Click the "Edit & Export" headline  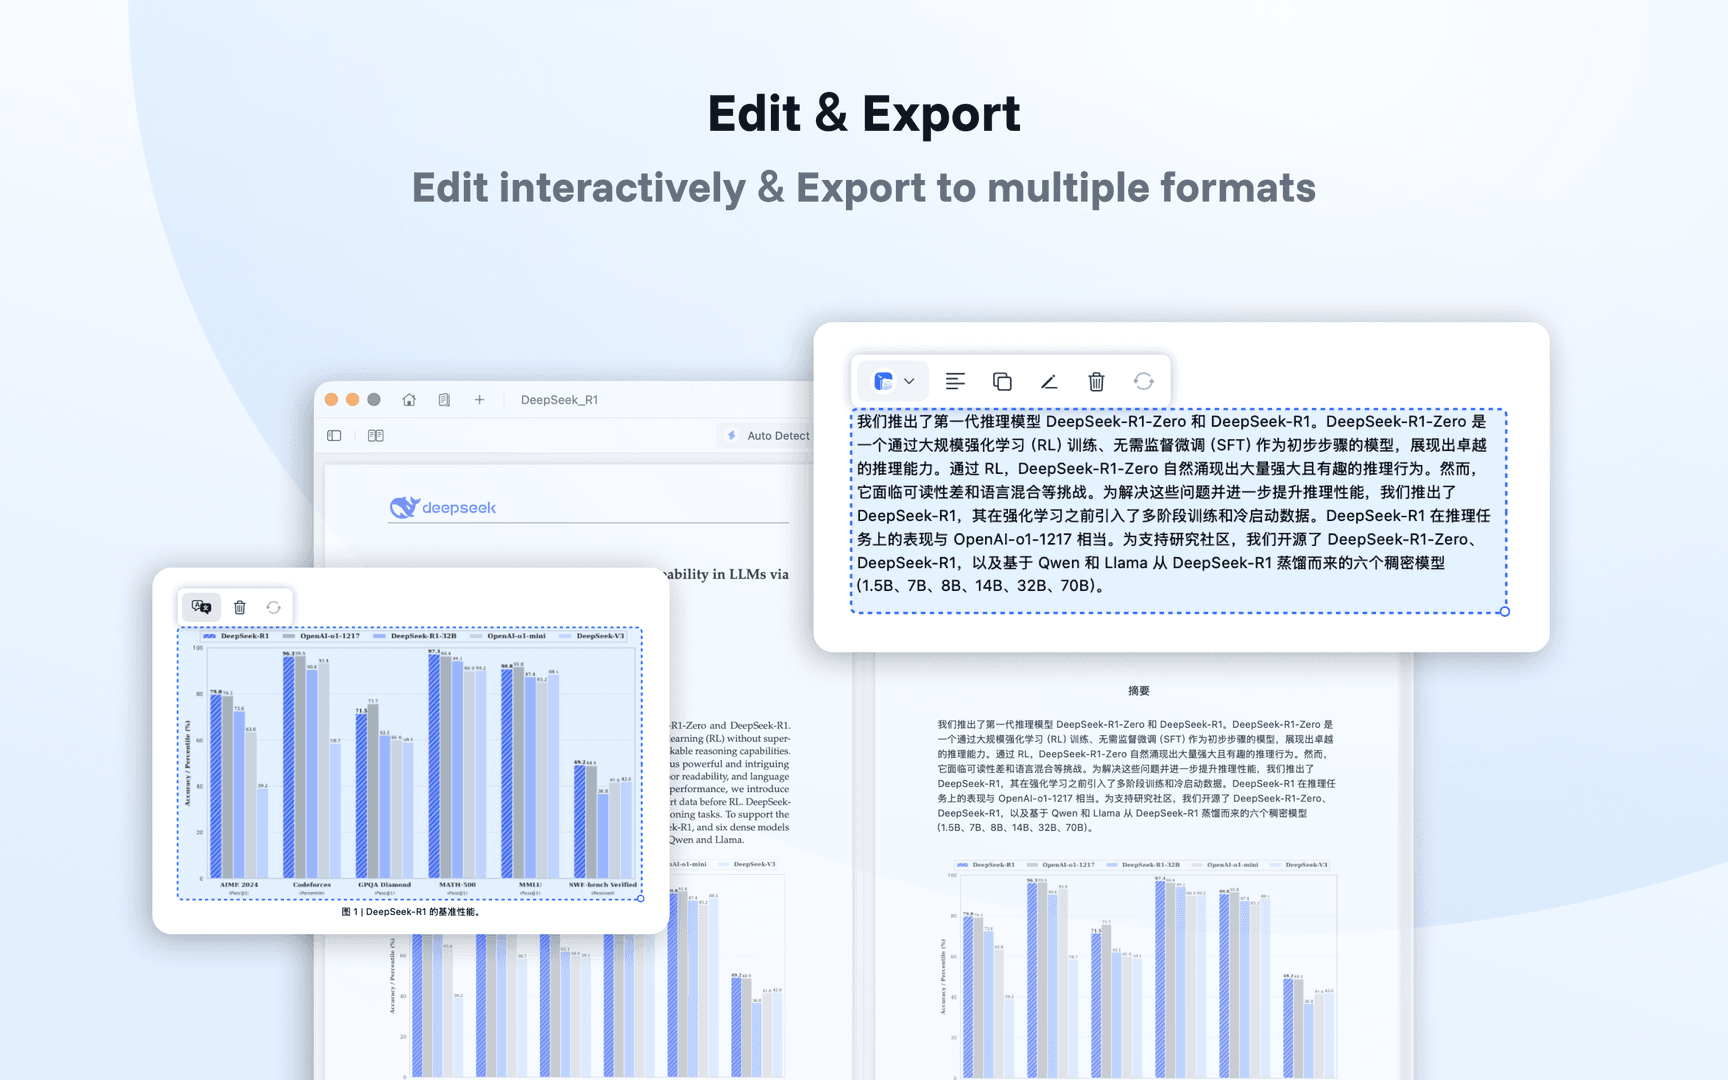point(864,113)
